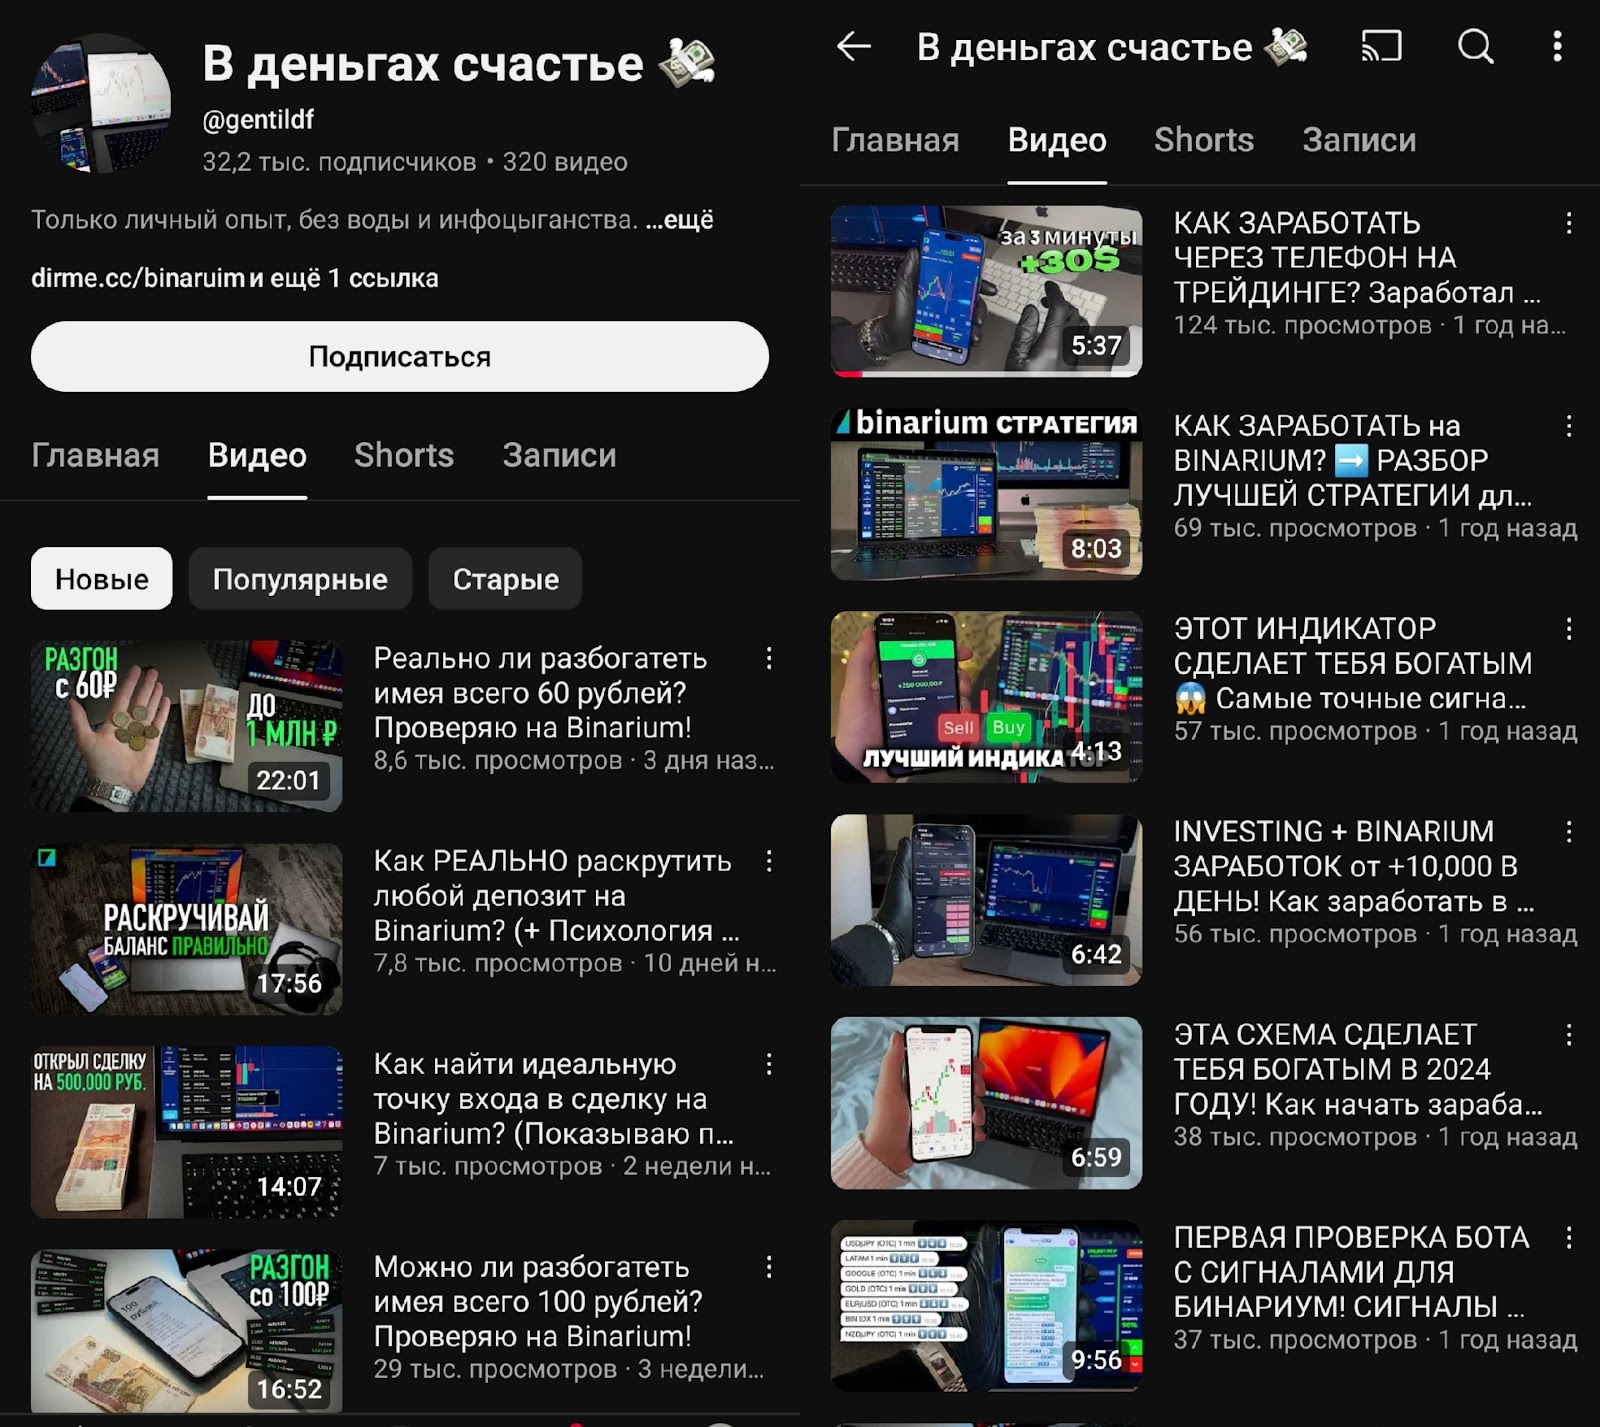Open options for 'ПЕРВАЯ ПРОВЕРКА БОТА' video

tap(1569, 1238)
